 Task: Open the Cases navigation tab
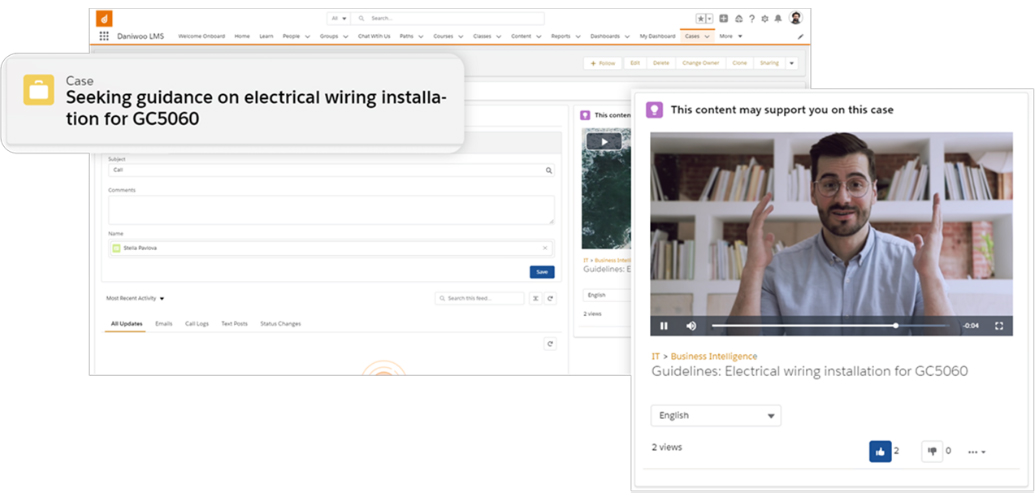(x=692, y=36)
